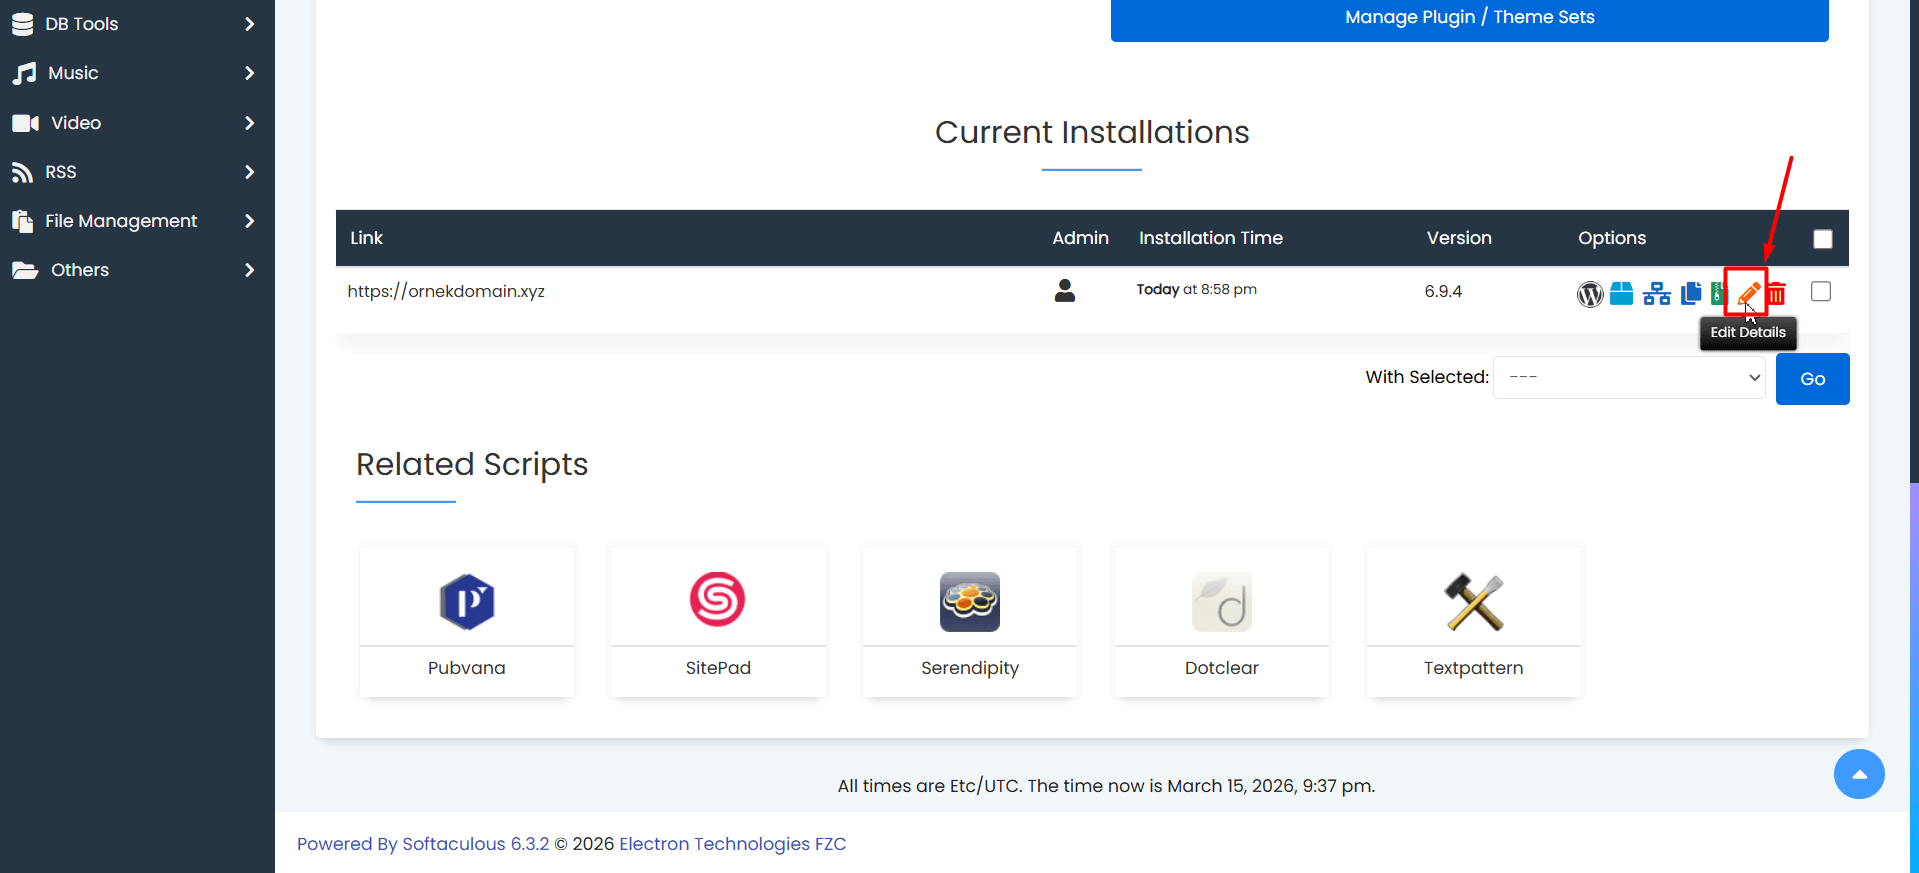Viewport: 1919px width, 873px height.
Task: Select the SitePad related script card
Action: pyautogui.click(x=717, y=621)
